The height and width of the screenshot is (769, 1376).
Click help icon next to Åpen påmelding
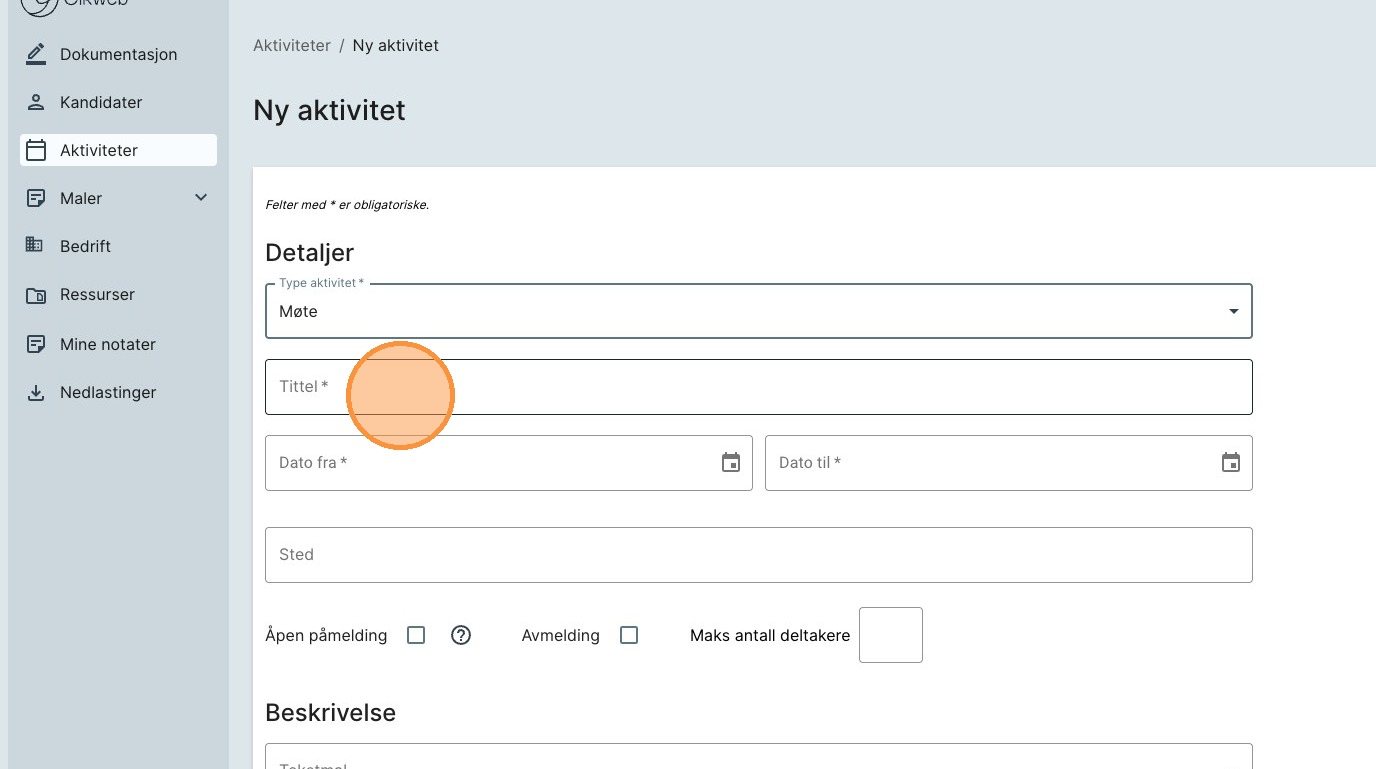click(461, 635)
